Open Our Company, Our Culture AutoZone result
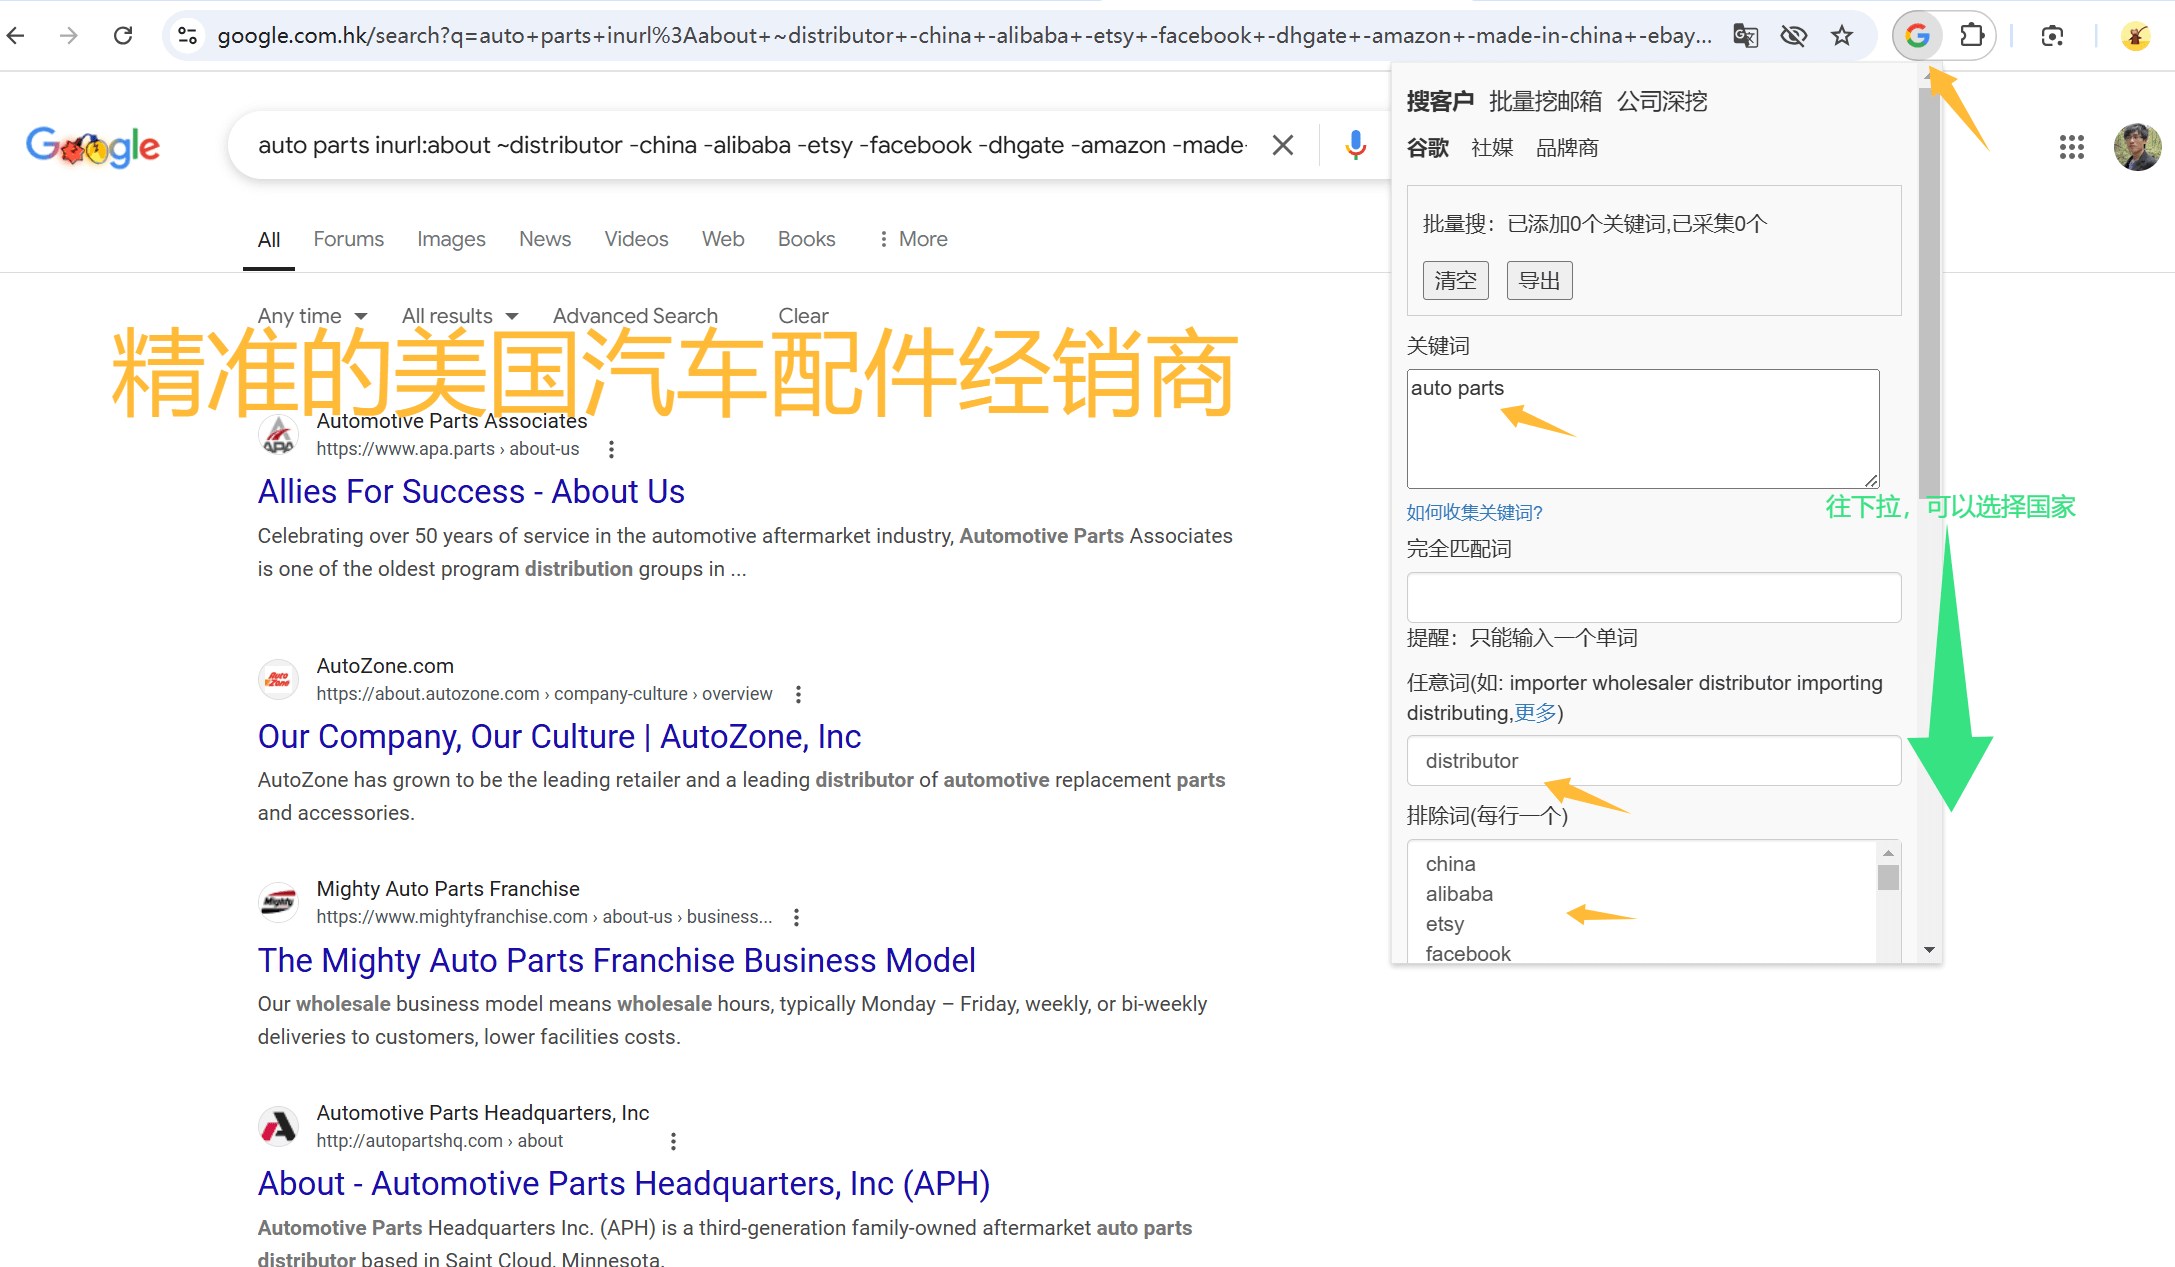 pyautogui.click(x=559, y=737)
